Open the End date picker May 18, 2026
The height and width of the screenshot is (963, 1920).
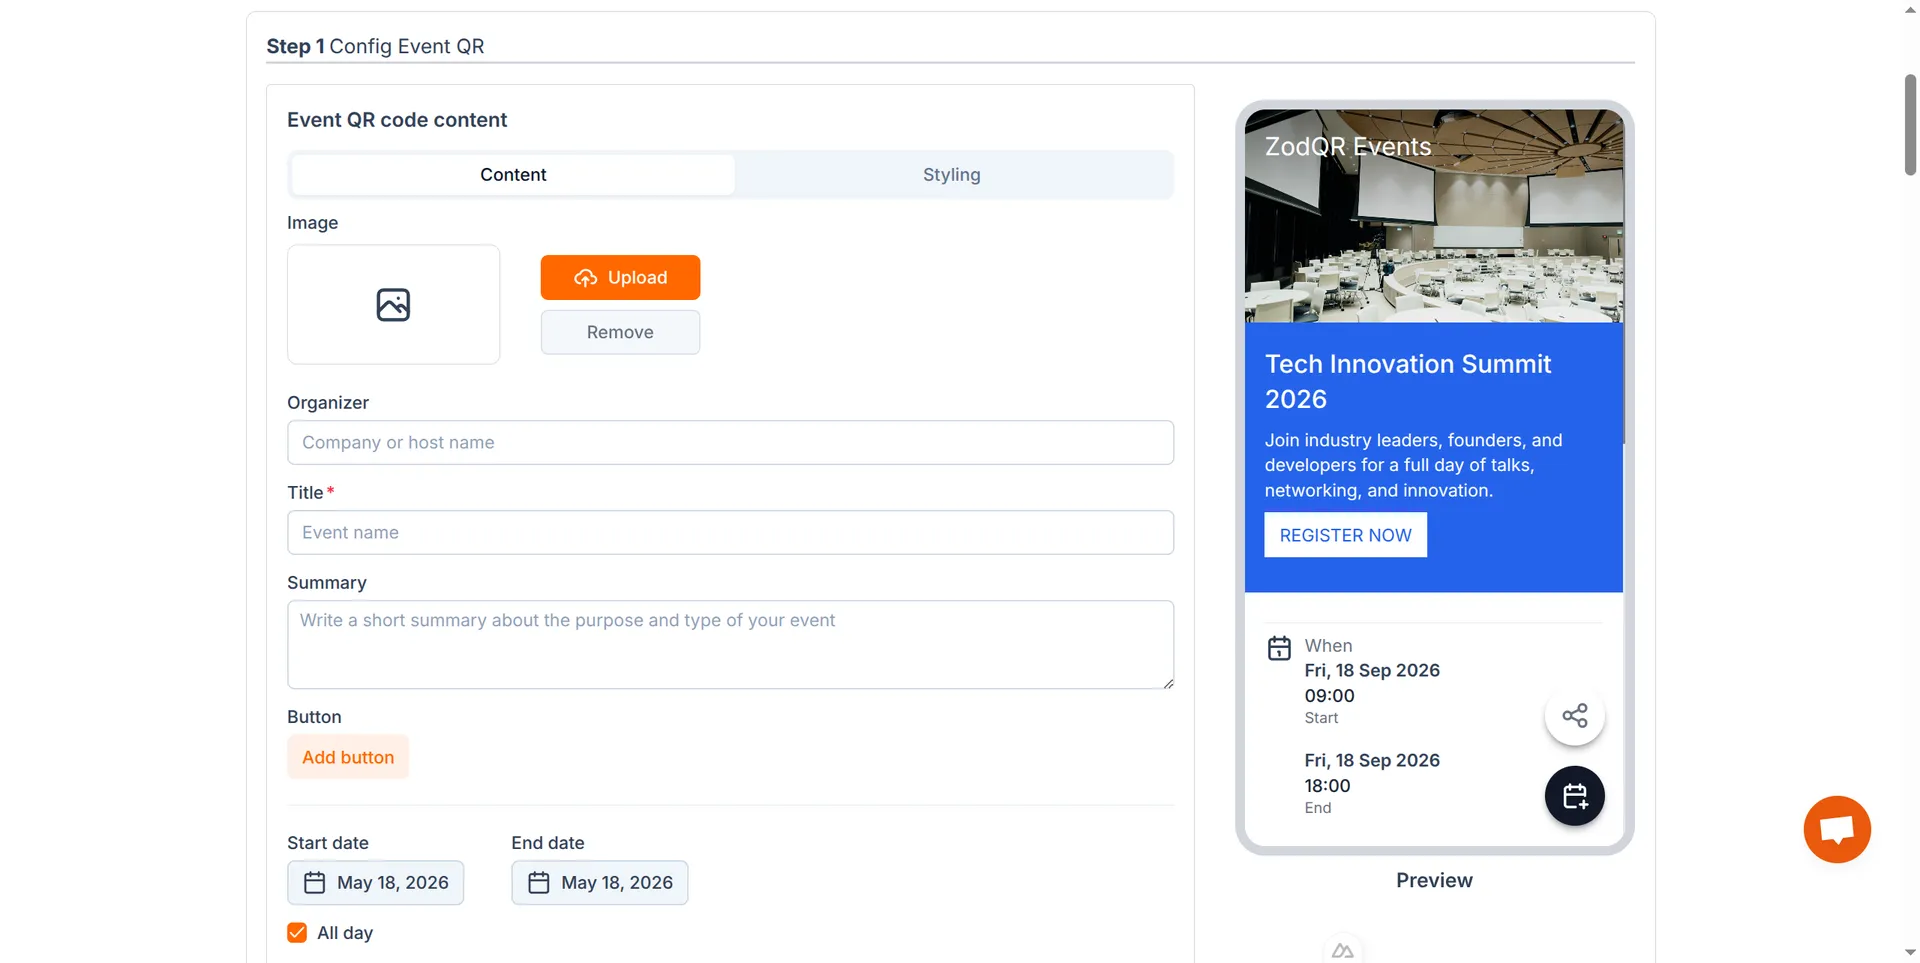point(600,883)
